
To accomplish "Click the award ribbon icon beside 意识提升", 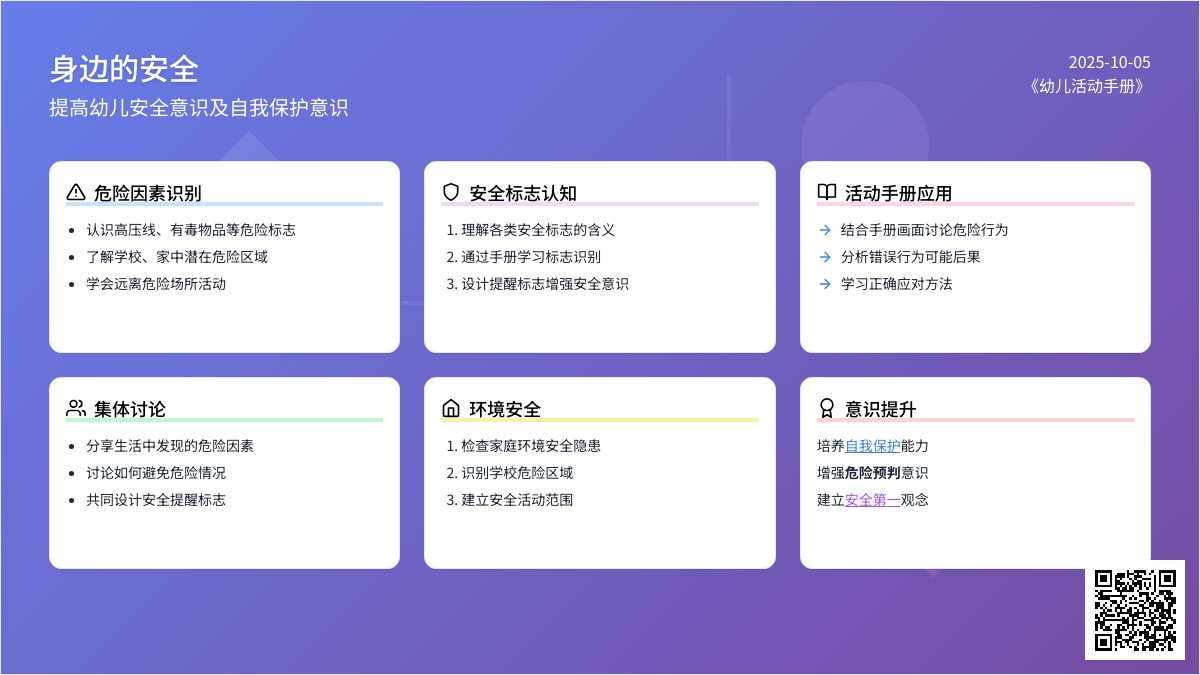I will 826,408.
